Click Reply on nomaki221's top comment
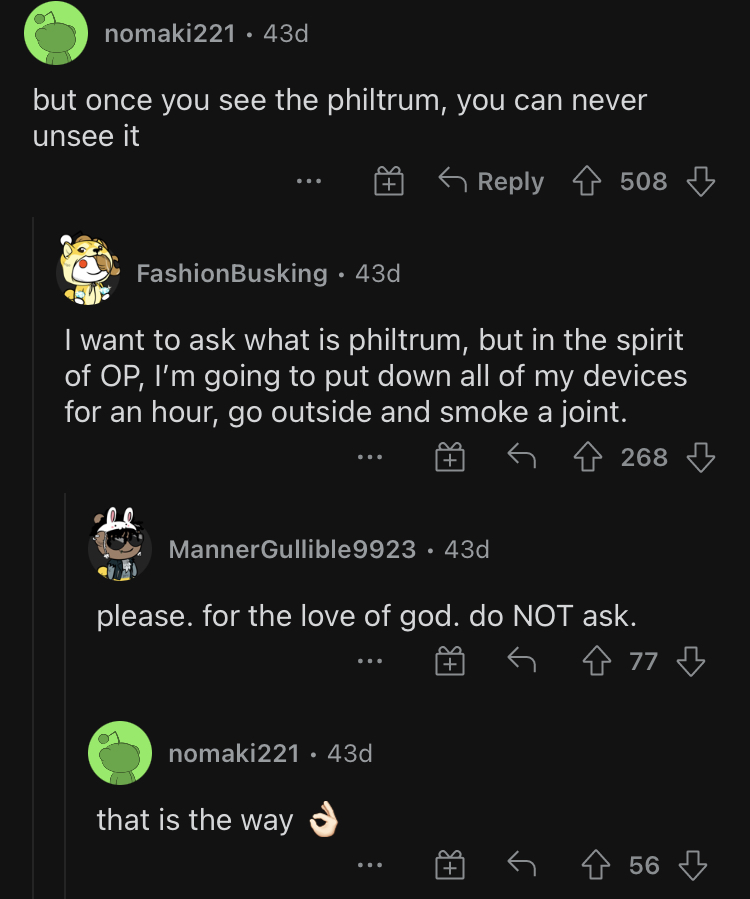This screenshot has width=750, height=899. (491, 181)
